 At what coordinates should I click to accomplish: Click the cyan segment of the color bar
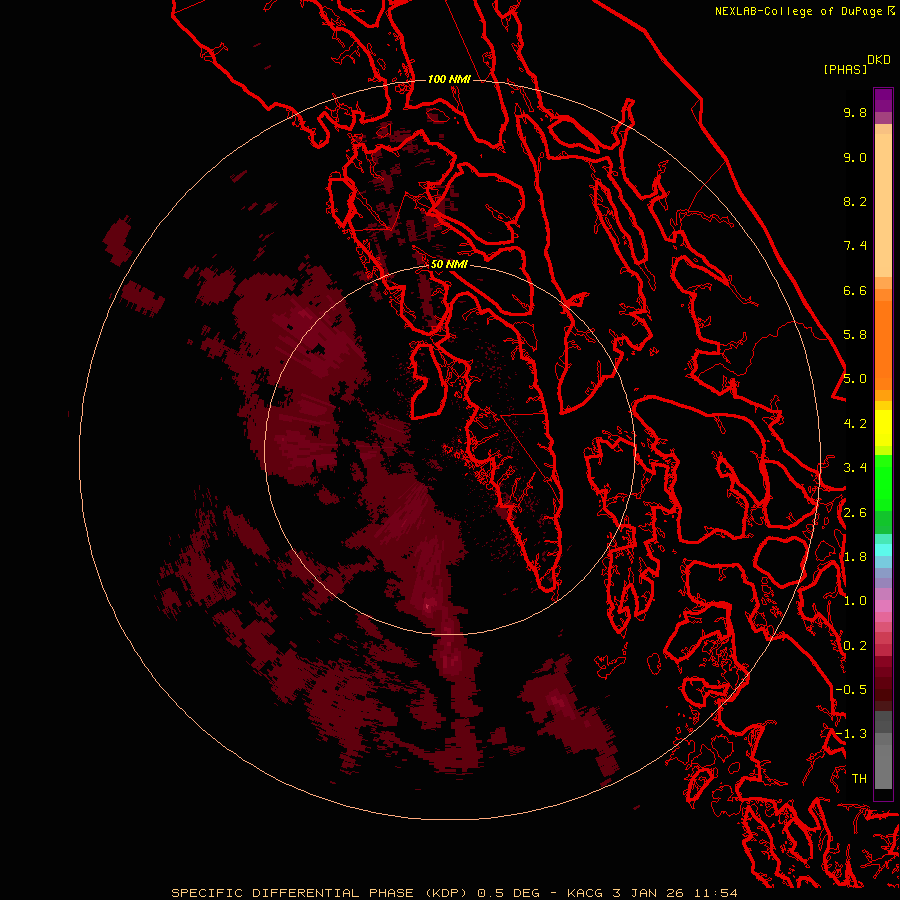click(883, 550)
